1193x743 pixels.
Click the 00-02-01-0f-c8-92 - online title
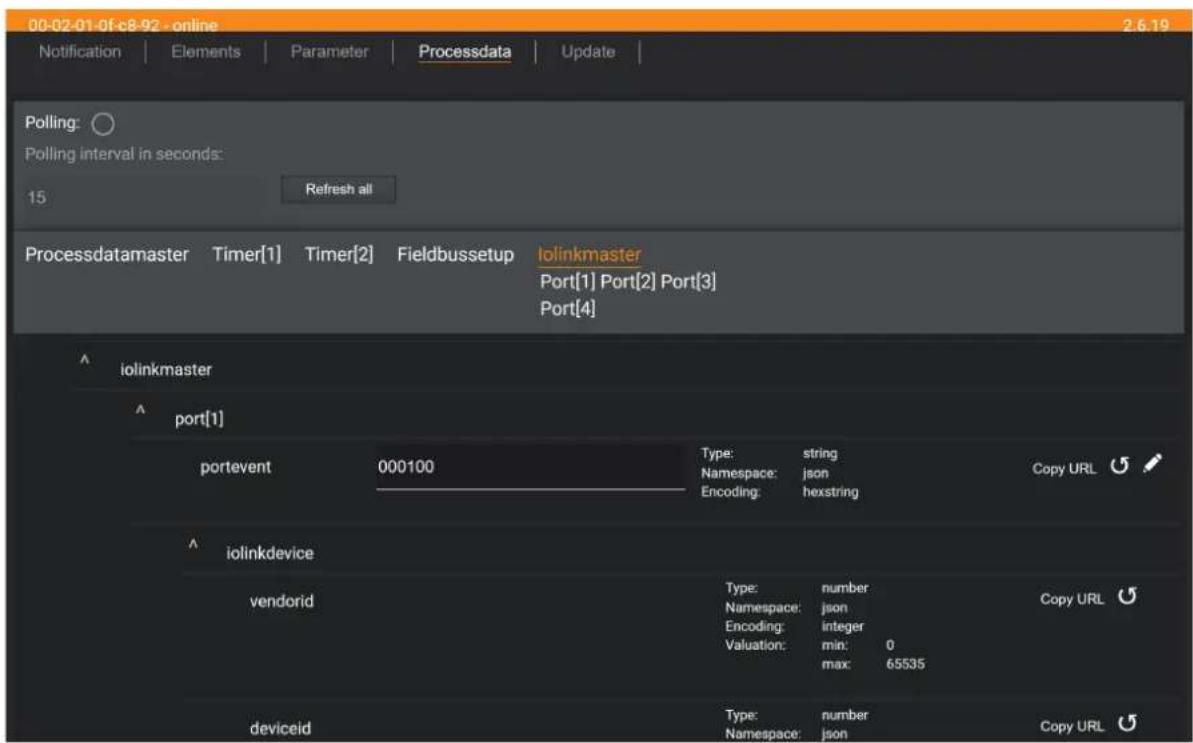122,24
